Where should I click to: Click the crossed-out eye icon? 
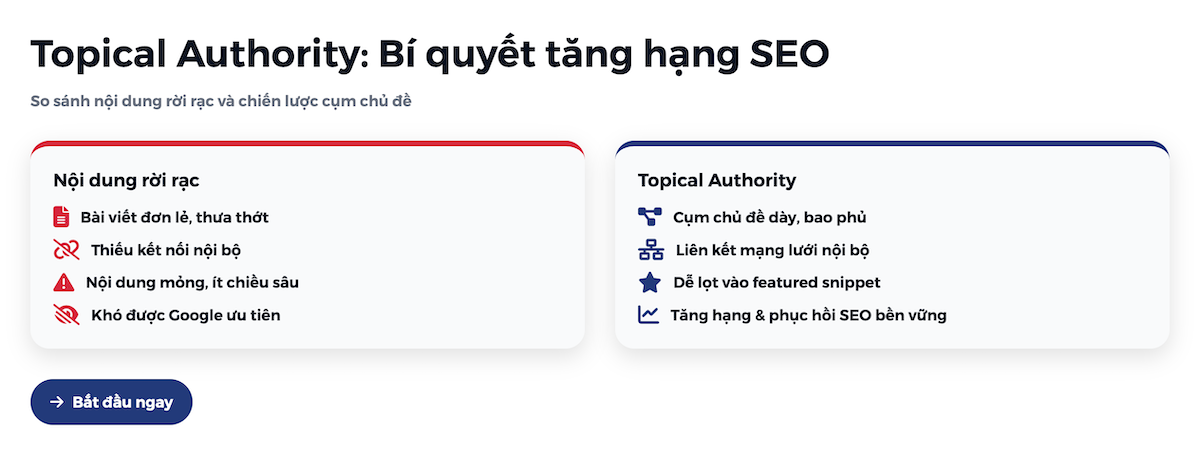coord(66,315)
